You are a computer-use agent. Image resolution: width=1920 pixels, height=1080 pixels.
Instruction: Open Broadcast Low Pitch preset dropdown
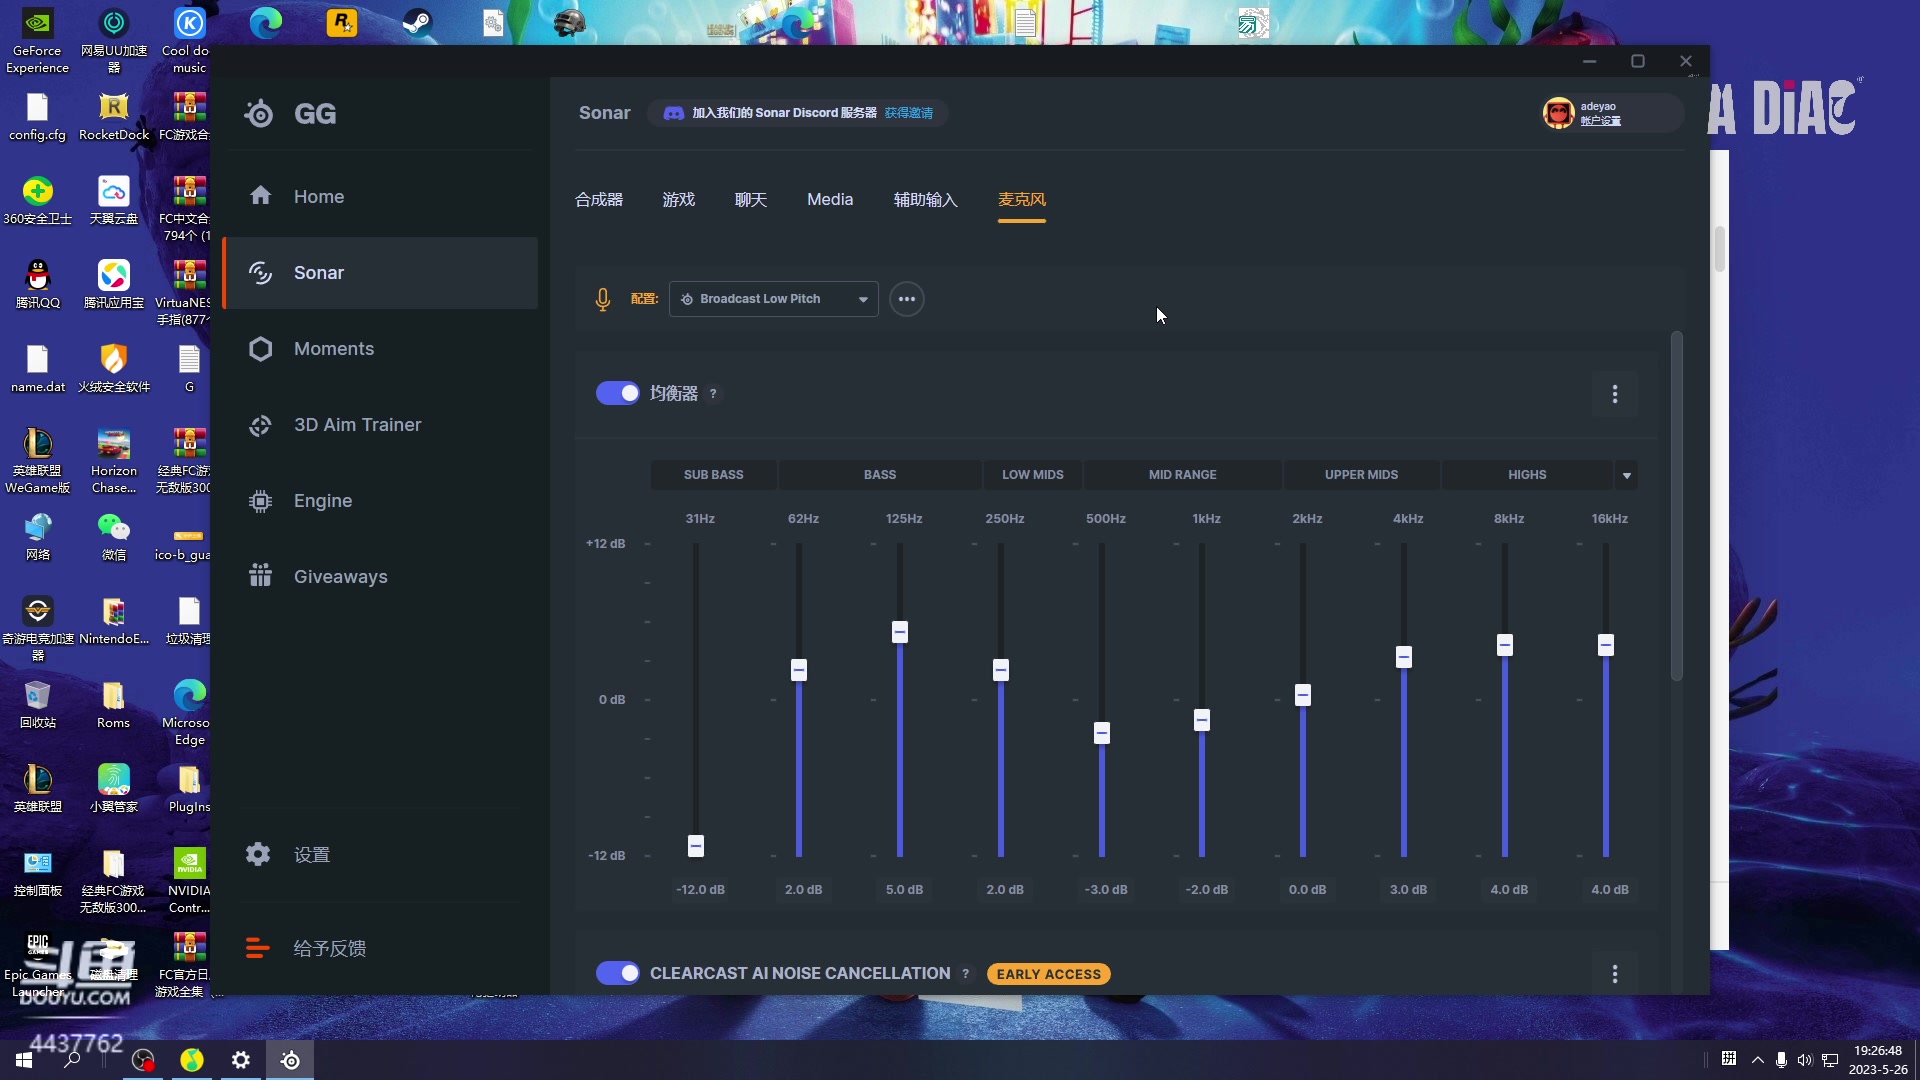pos(774,299)
